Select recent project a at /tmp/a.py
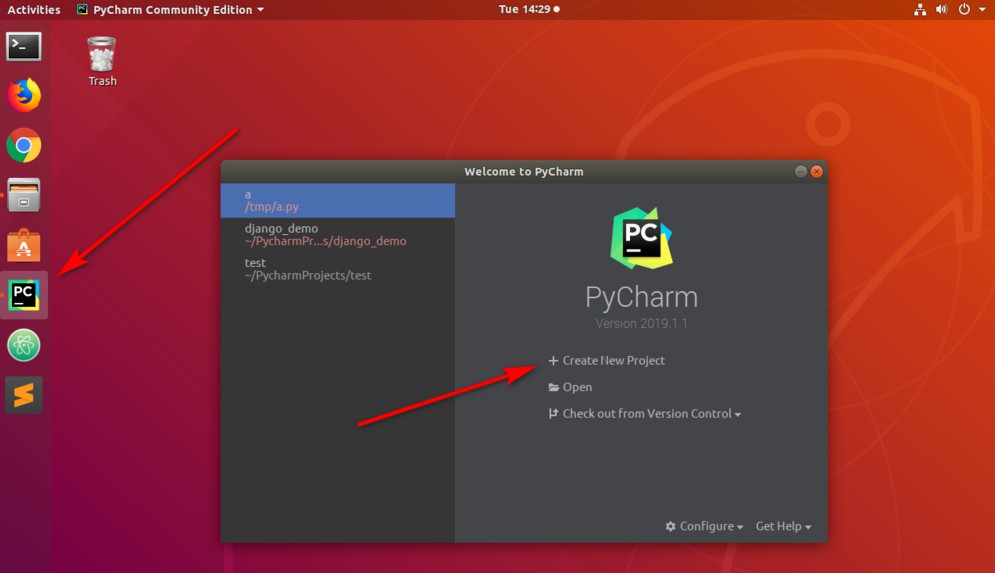Screen dimensions: 995x573 point(338,201)
